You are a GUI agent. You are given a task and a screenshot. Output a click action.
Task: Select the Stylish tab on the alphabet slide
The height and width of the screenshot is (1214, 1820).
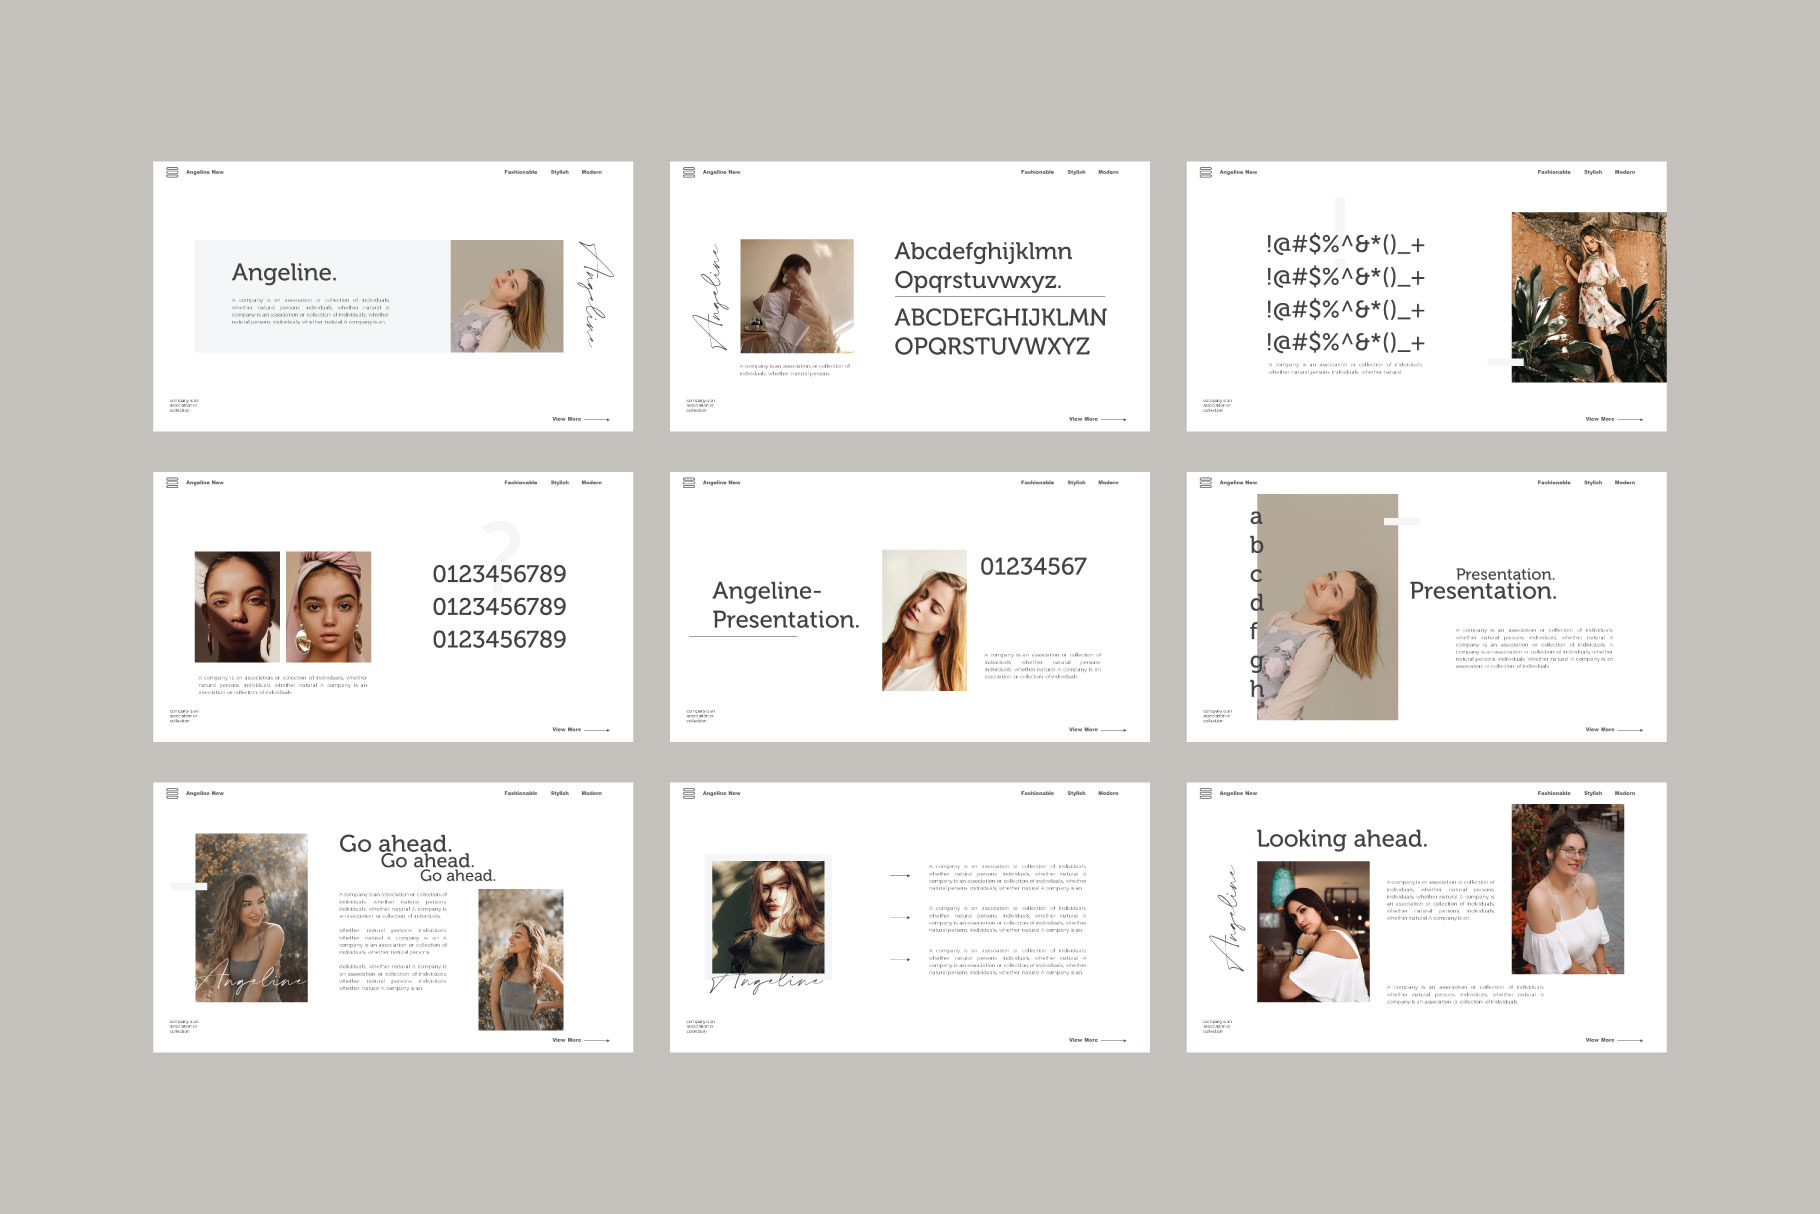[1076, 172]
